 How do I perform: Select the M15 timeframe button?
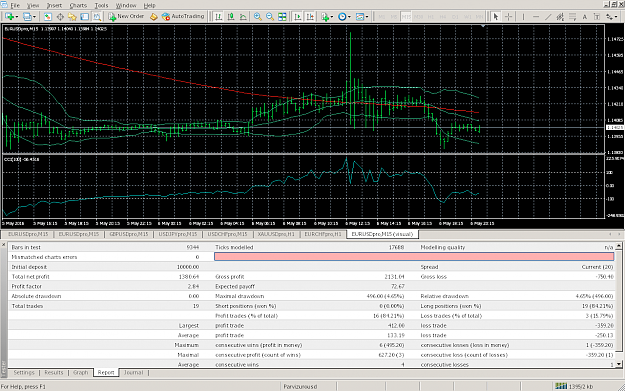point(406,17)
